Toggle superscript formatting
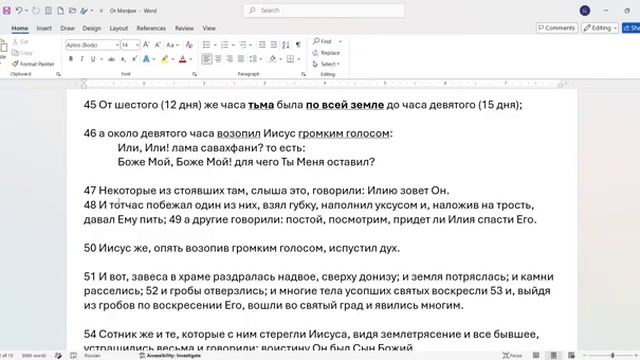This screenshot has width=640, height=360. pos(134,59)
